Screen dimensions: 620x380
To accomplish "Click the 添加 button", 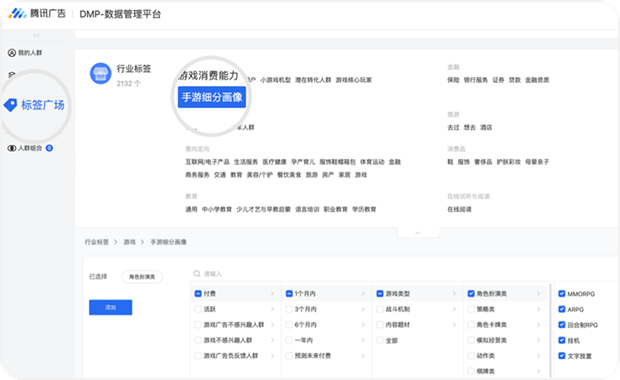I will point(111,307).
